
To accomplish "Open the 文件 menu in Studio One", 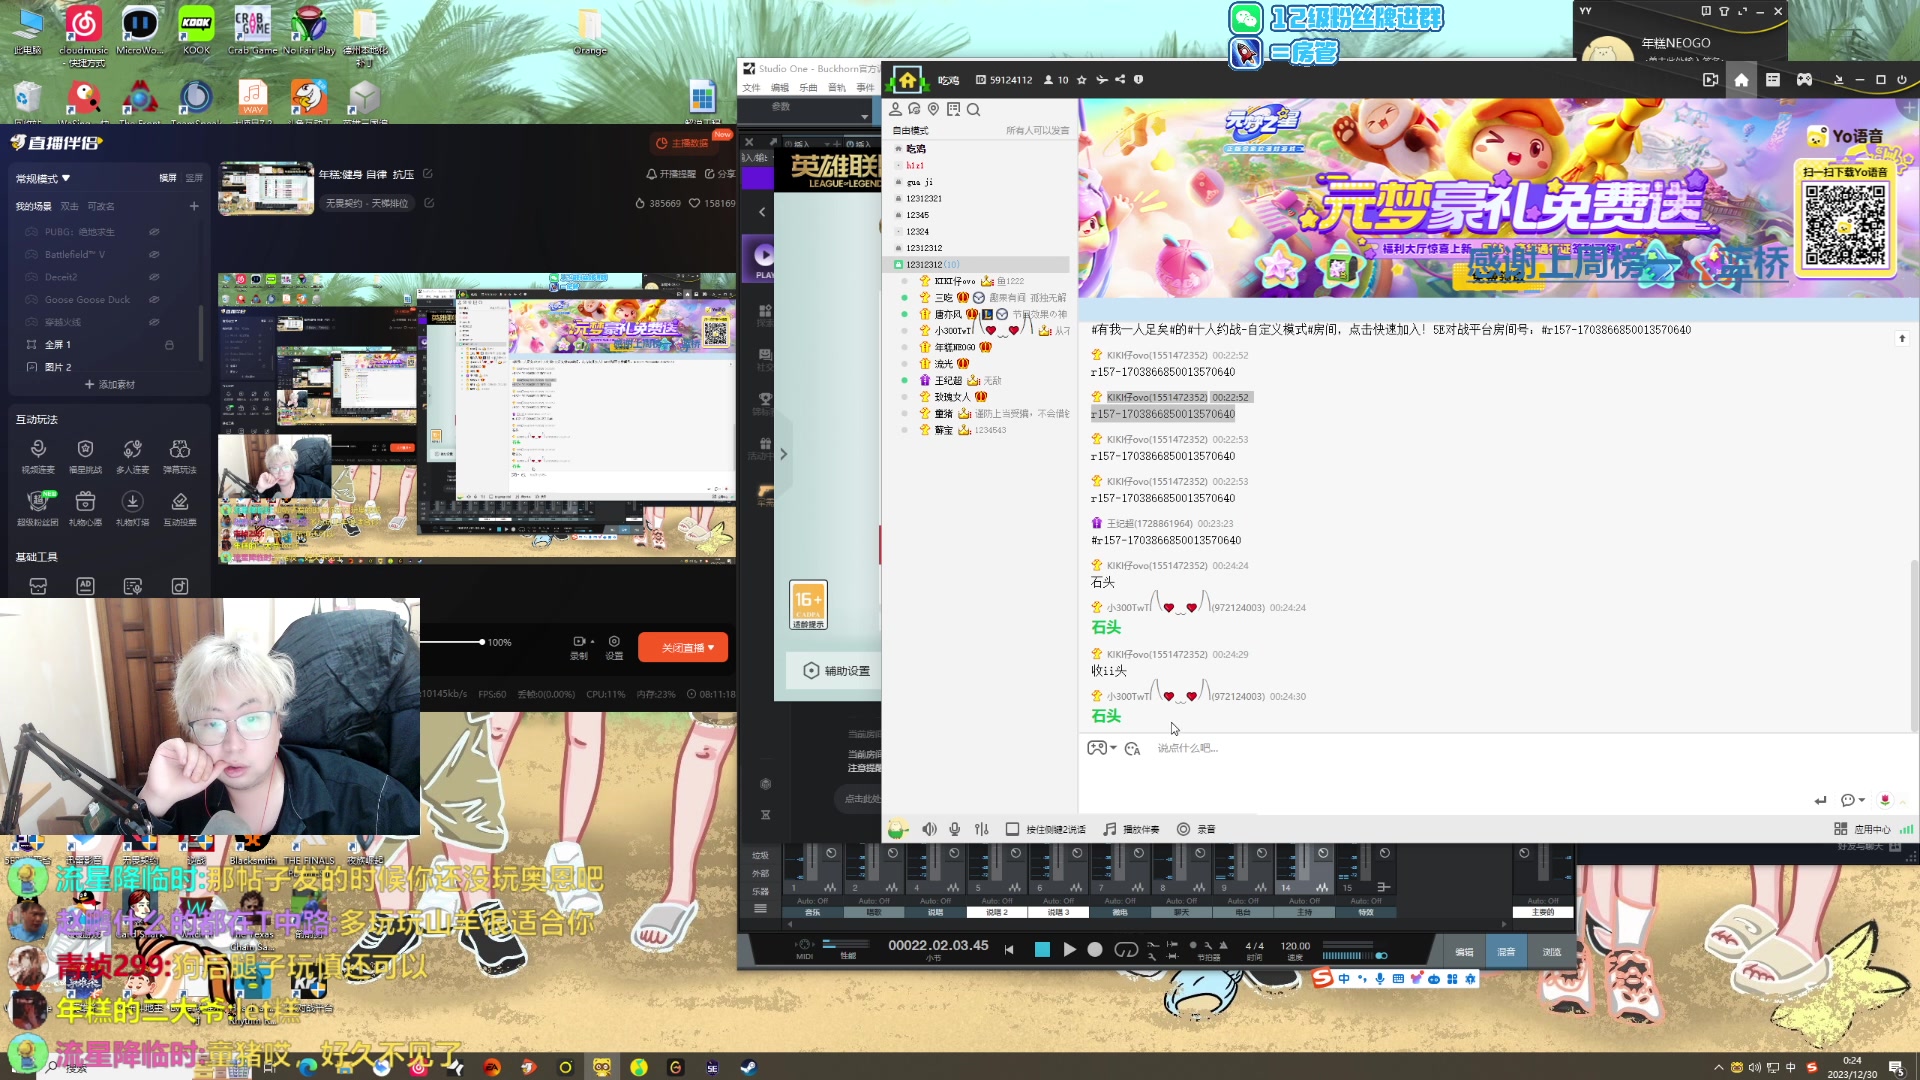I will (751, 88).
